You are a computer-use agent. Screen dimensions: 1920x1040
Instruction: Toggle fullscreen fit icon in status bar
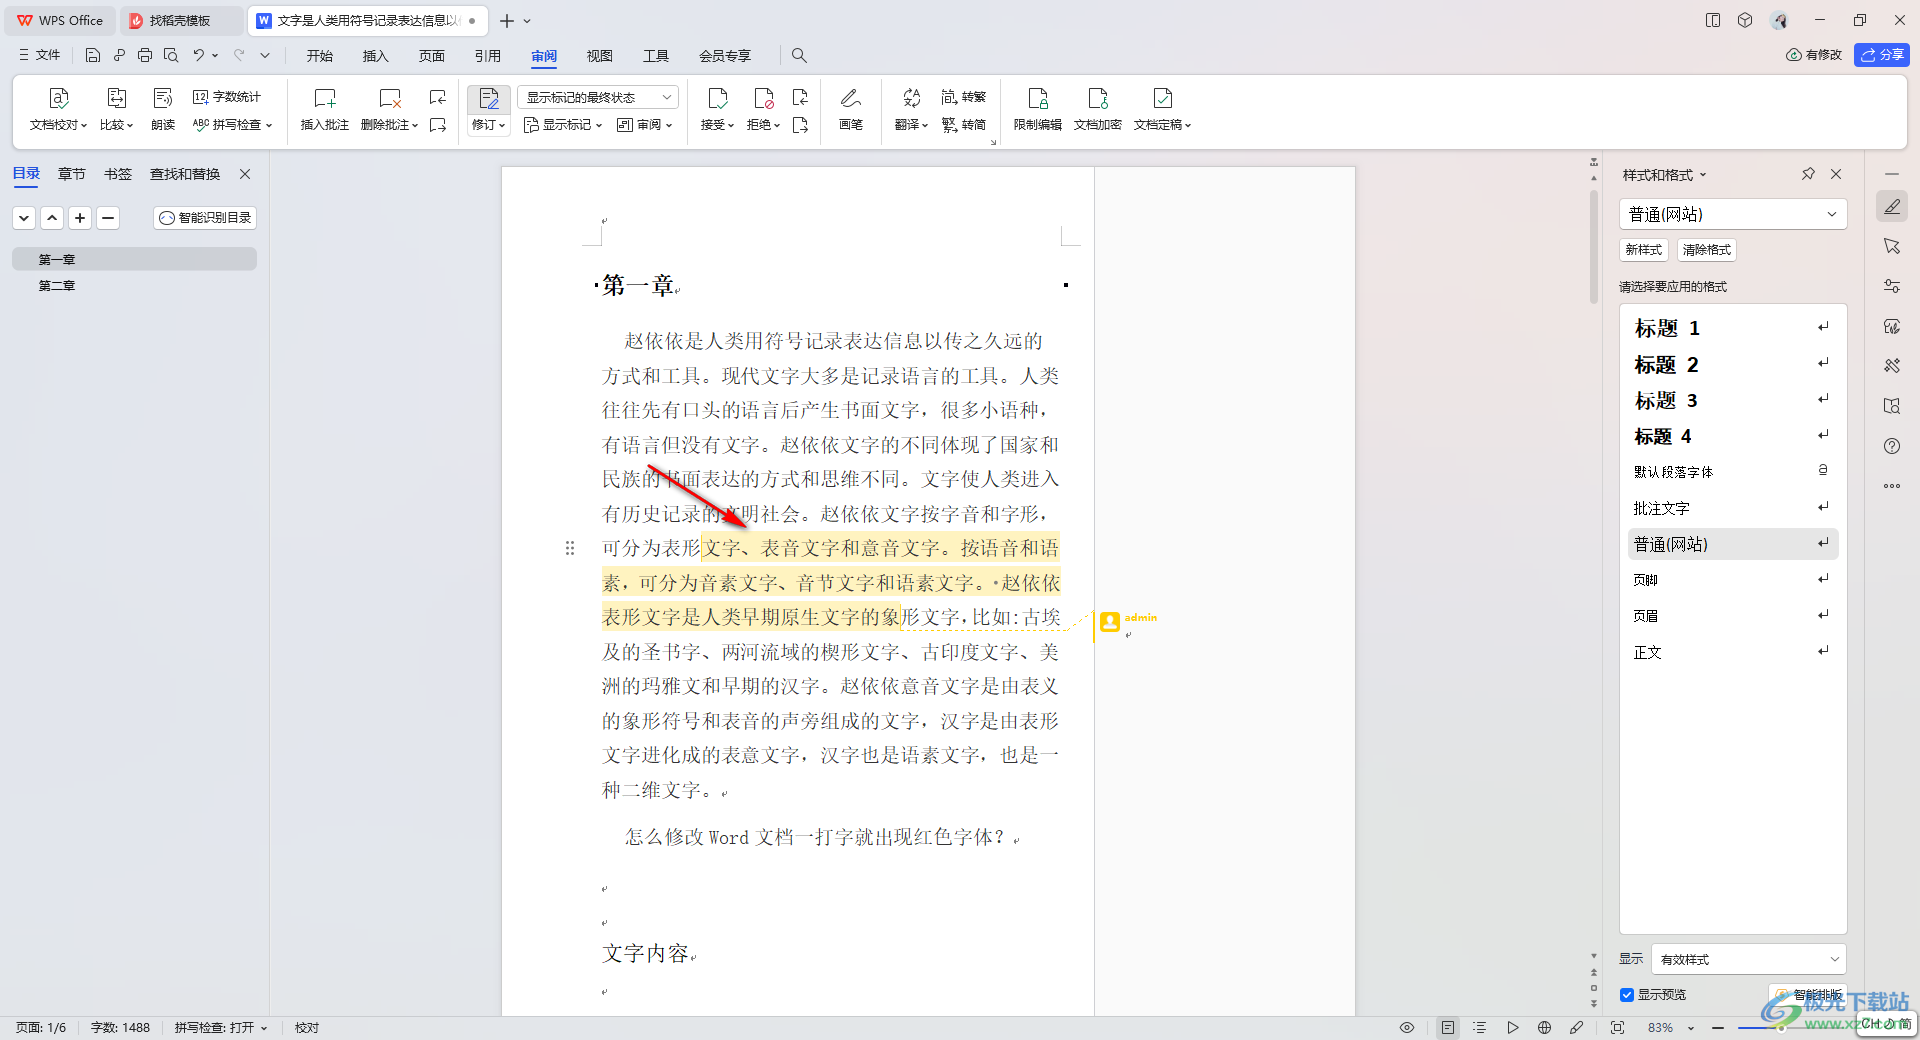coord(1617,1027)
